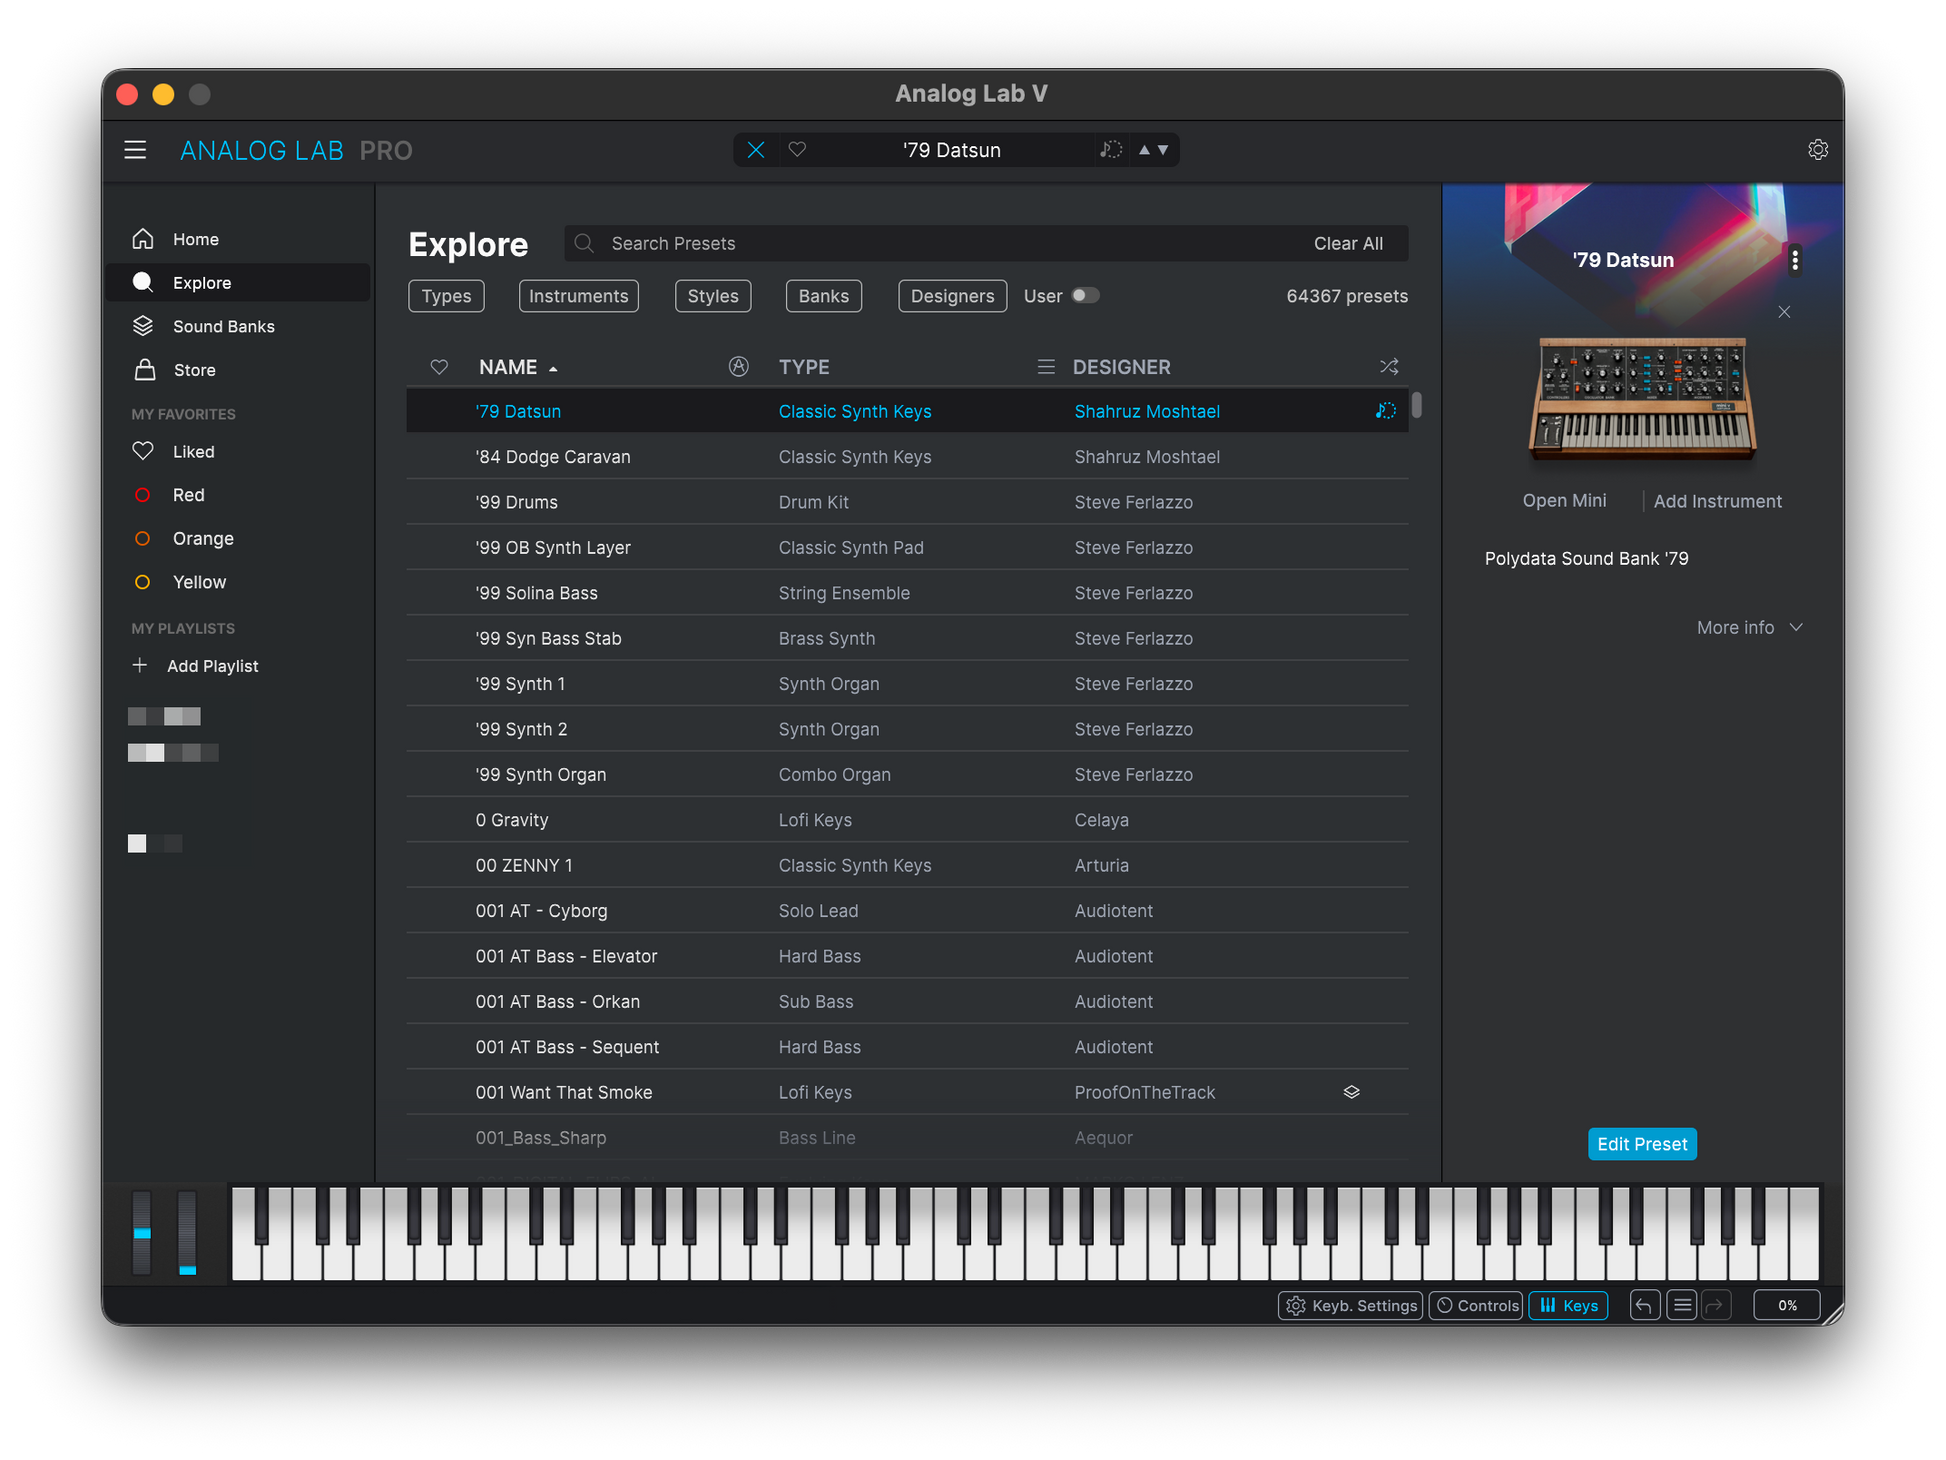Click the Edit Preset button

(1641, 1144)
